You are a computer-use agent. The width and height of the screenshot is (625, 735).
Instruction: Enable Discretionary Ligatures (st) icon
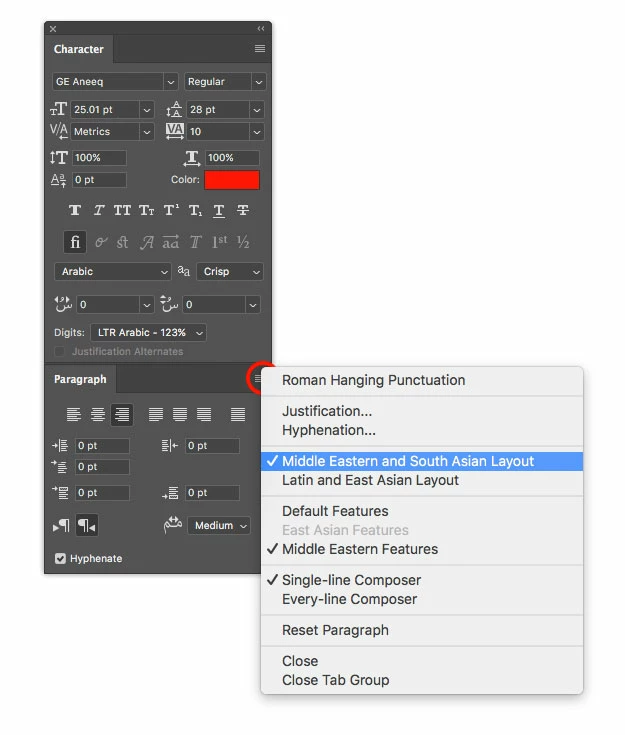[x=122, y=242]
